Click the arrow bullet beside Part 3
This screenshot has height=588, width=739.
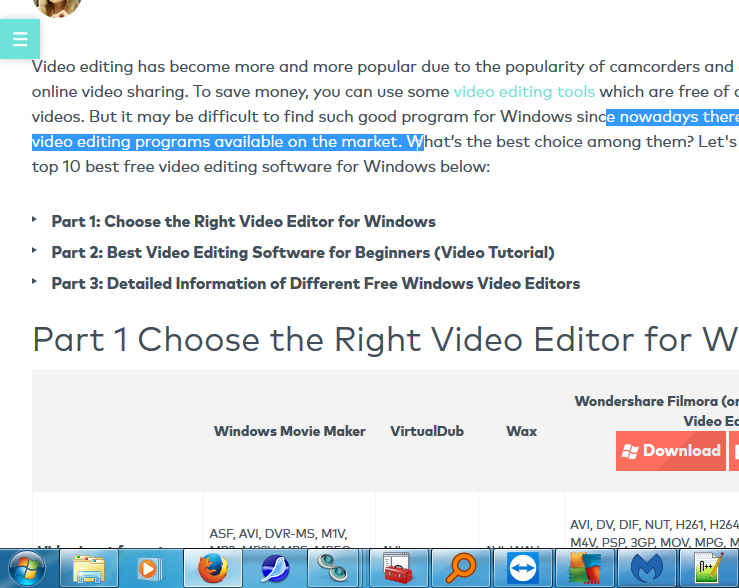[x=34, y=282]
